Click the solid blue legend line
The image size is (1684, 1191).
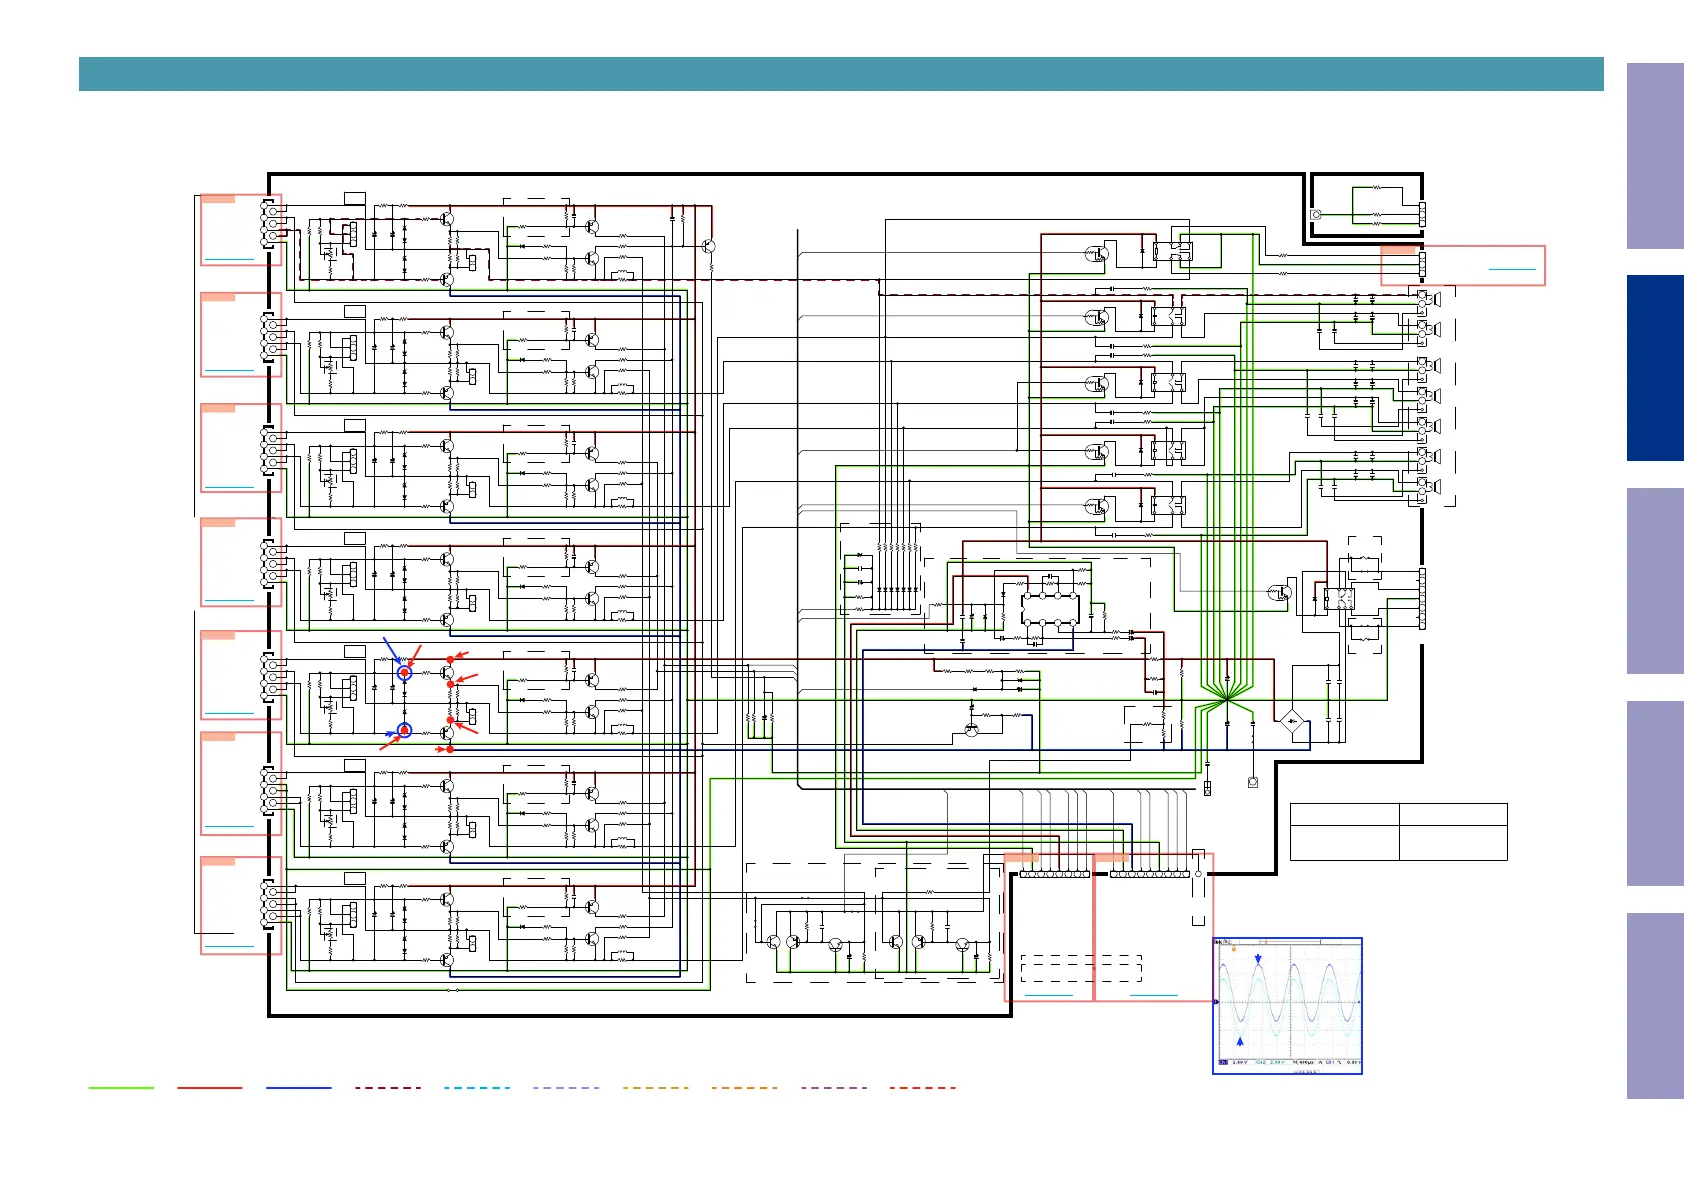pyautogui.click(x=299, y=1087)
